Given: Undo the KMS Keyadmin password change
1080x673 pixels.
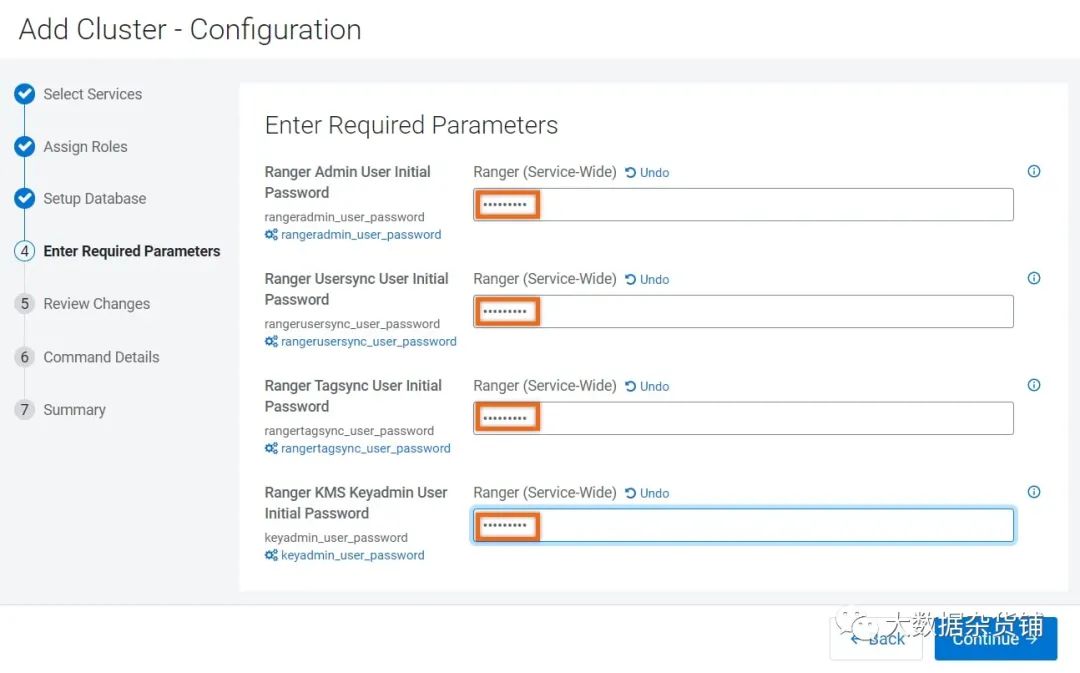Looking at the screenshot, I should [647, 493].
